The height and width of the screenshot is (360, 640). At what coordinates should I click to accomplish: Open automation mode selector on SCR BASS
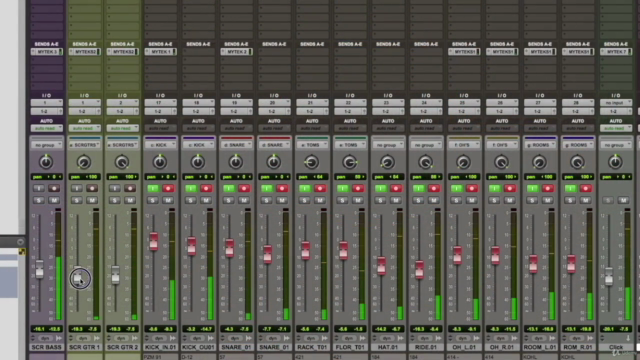pyautogui.click(x=47, y=128)
